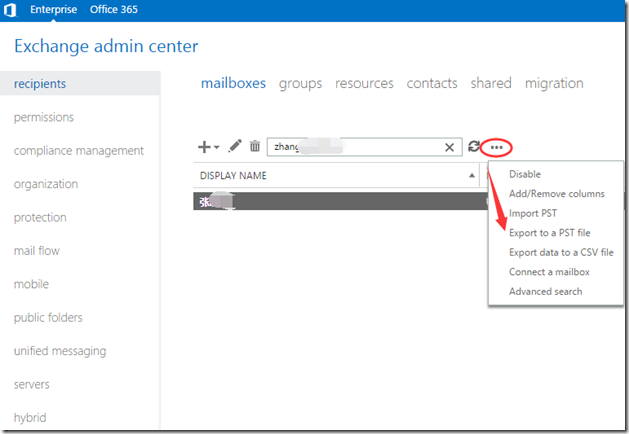Viewport: 629px width, 434px height.
Task: Go to compliance management
Action: pos(79,150)
